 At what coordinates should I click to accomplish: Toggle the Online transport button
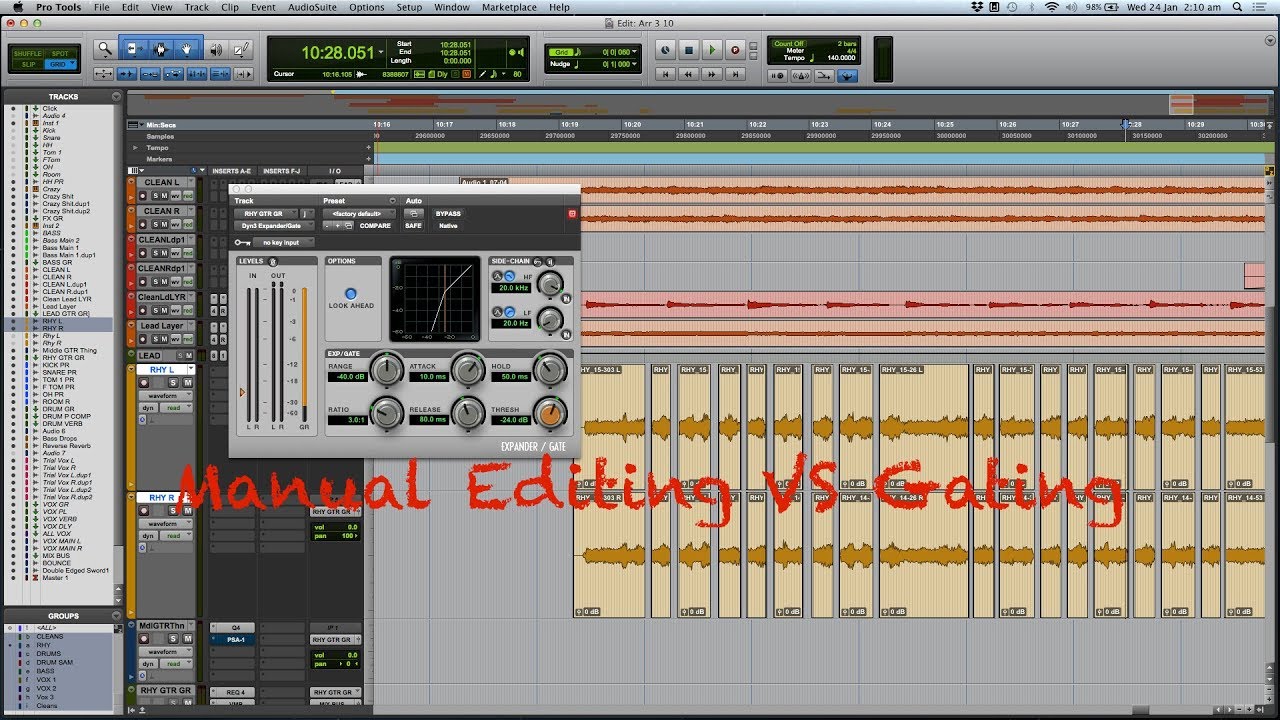pos(665,50)
